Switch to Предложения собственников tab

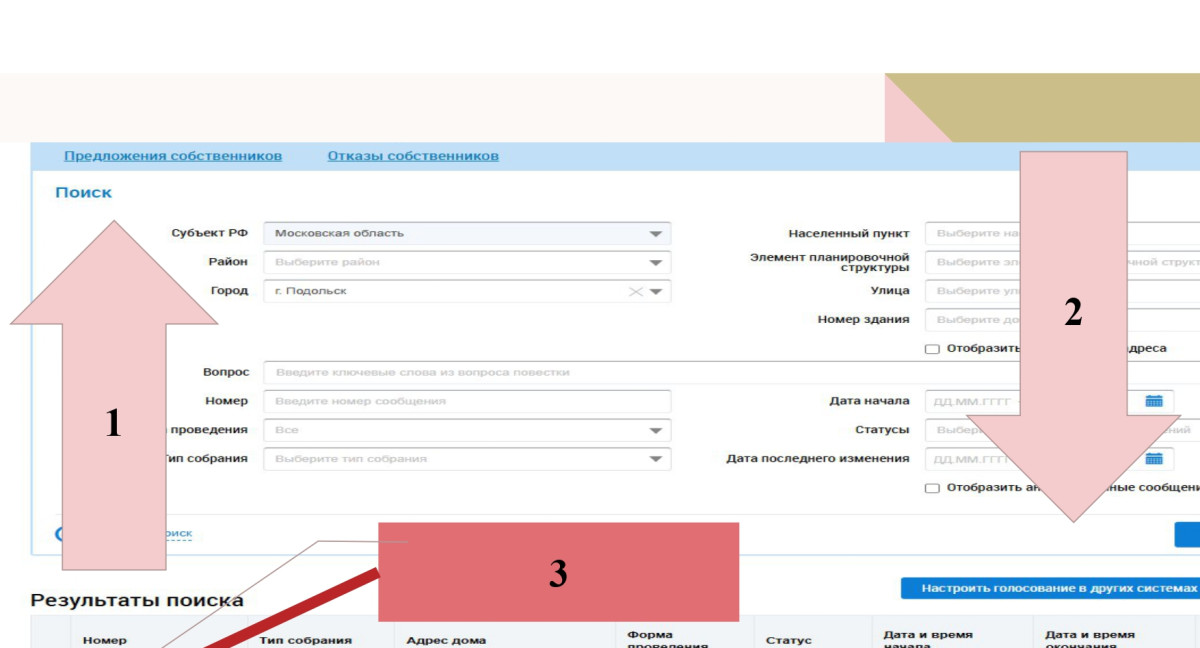coord(173,156)
